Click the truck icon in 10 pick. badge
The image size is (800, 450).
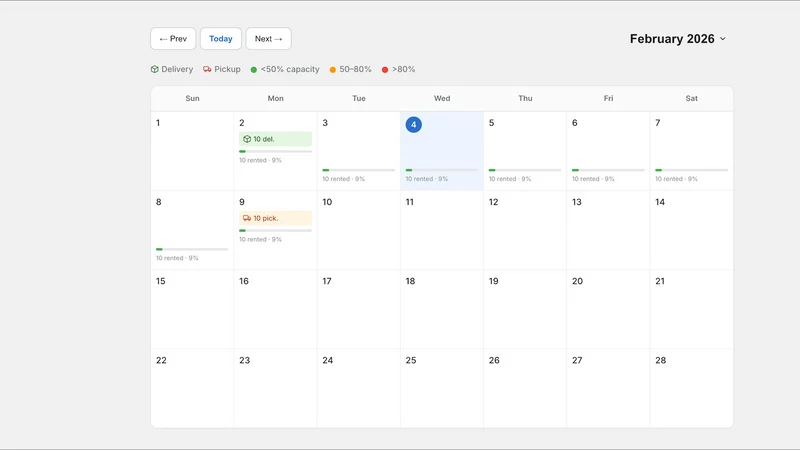[x=247, y=218]
